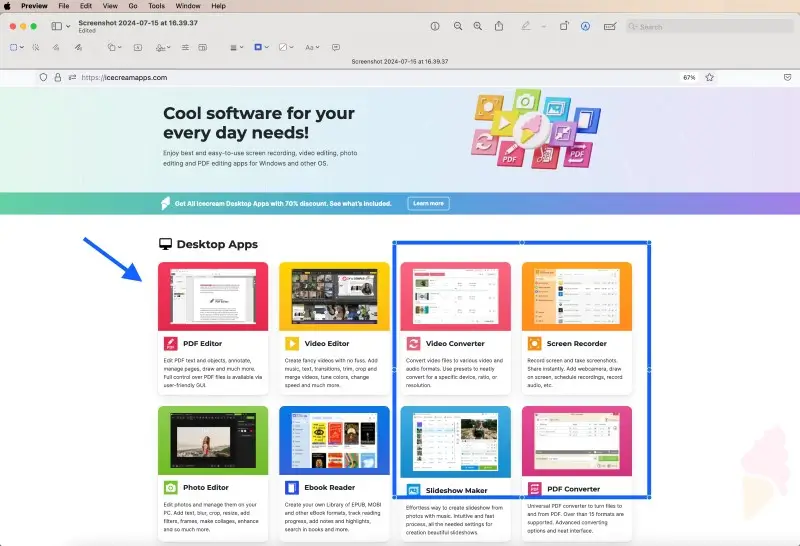Open the Help menu
Image resolution: width=800 pixels, height=546 pixels.
(x=218, y=6)
